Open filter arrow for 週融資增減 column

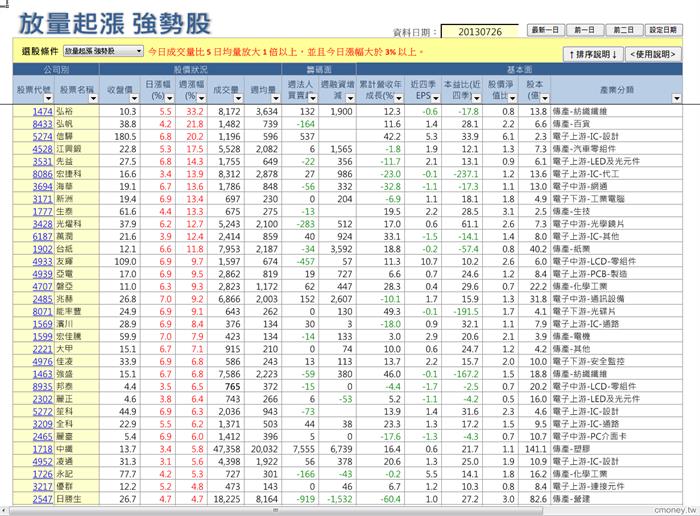pyautogui.click(x=350, y=98)
